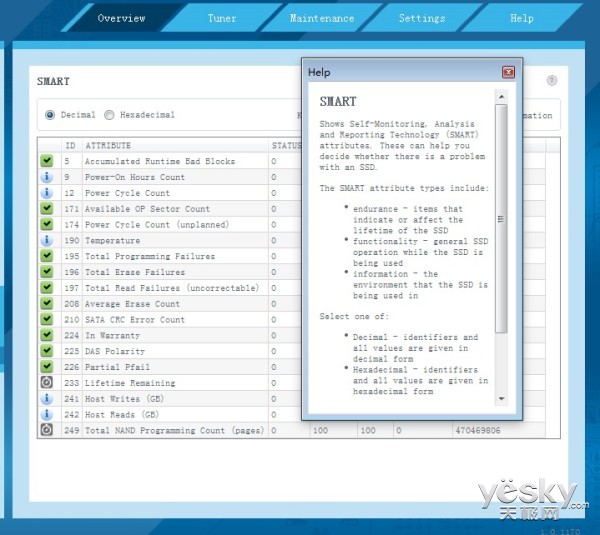
Task: Open the Maintenance tab
Action: click(x=322, y=18)
